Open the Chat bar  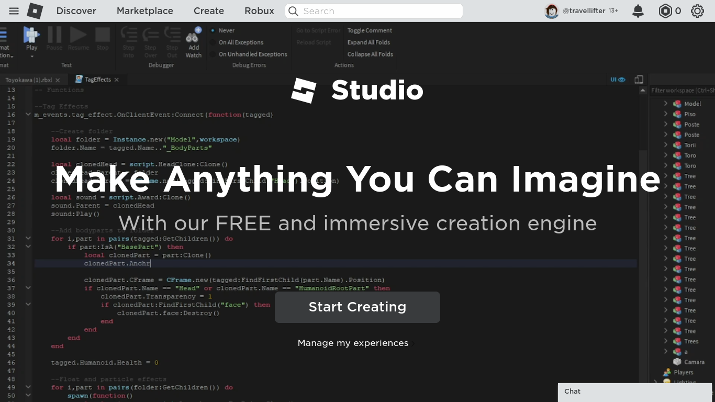pyautogui.click(x=634, y=392)
